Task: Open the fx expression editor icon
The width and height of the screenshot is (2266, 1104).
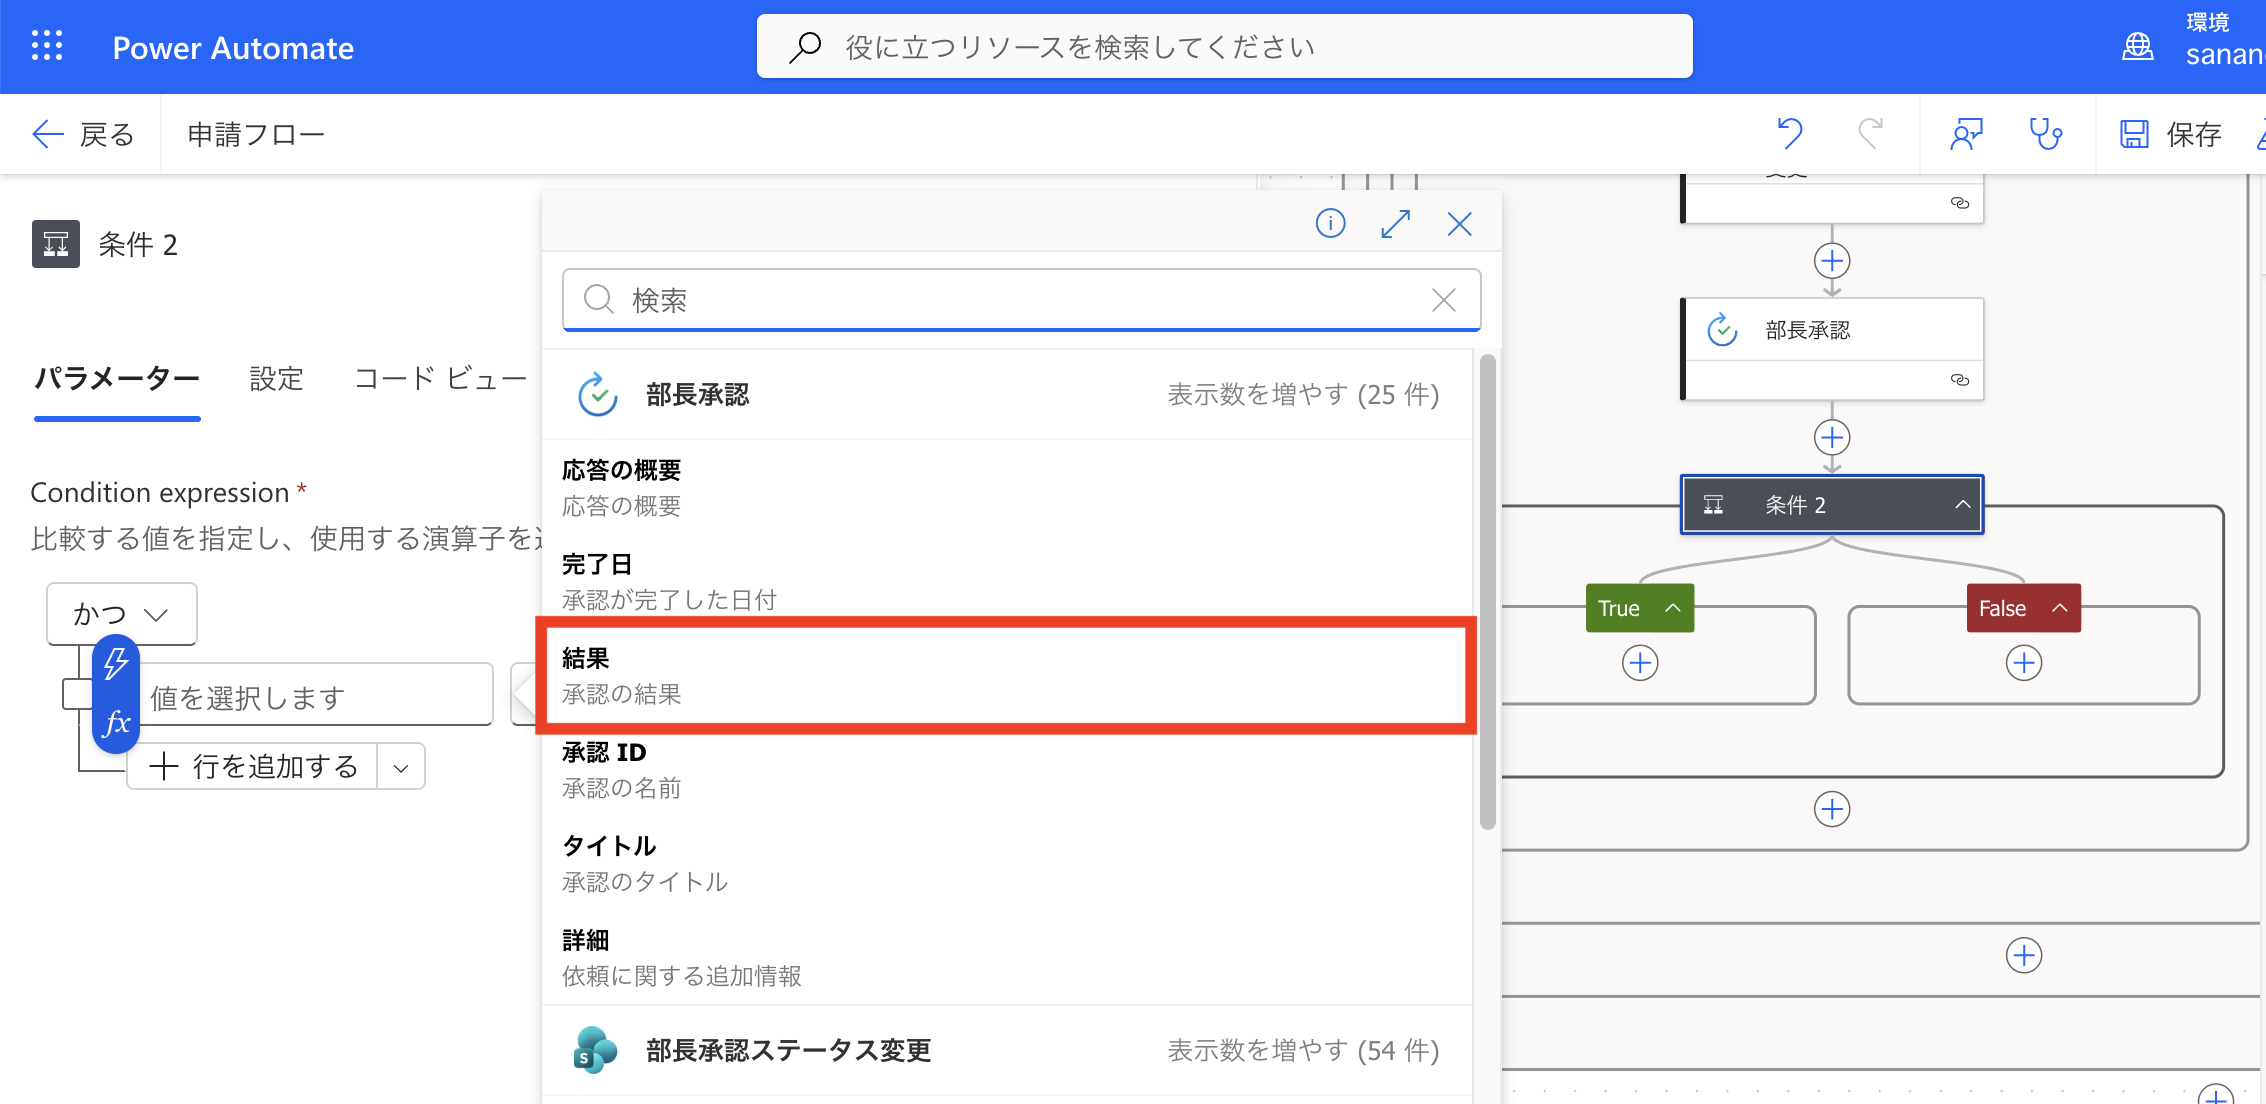Action: point(116,722)
